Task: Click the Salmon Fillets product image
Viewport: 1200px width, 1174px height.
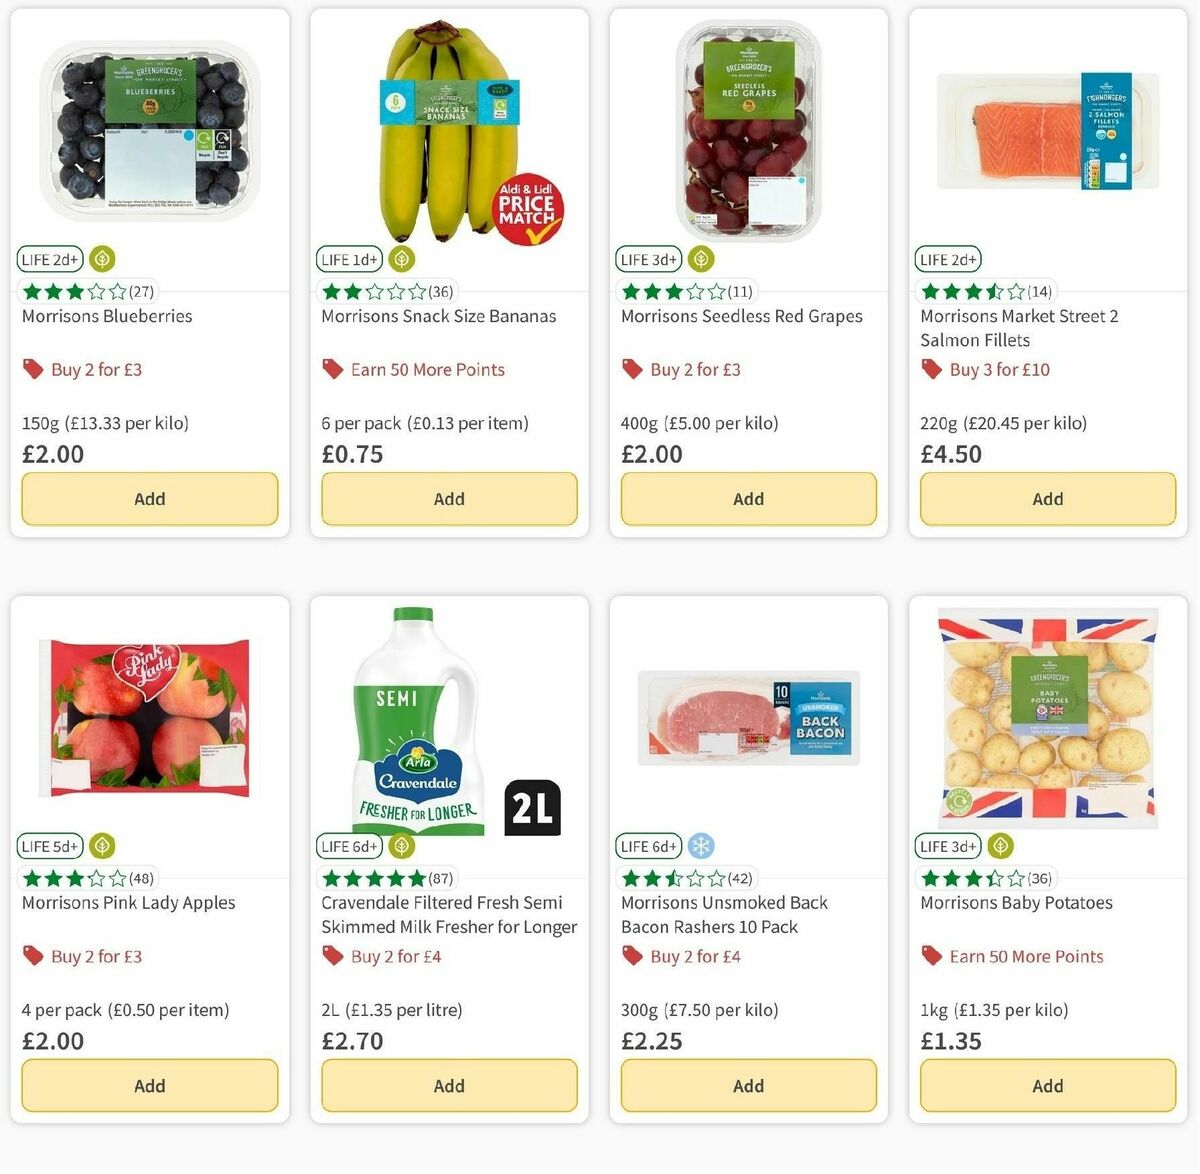Action: click(x=1047, y=130)
